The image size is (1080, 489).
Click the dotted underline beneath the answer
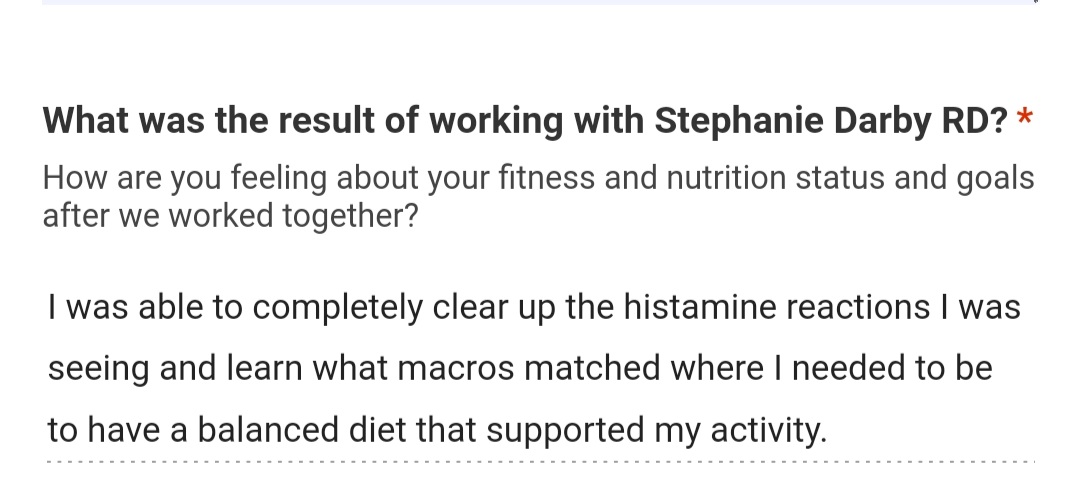tap(541, 461)
